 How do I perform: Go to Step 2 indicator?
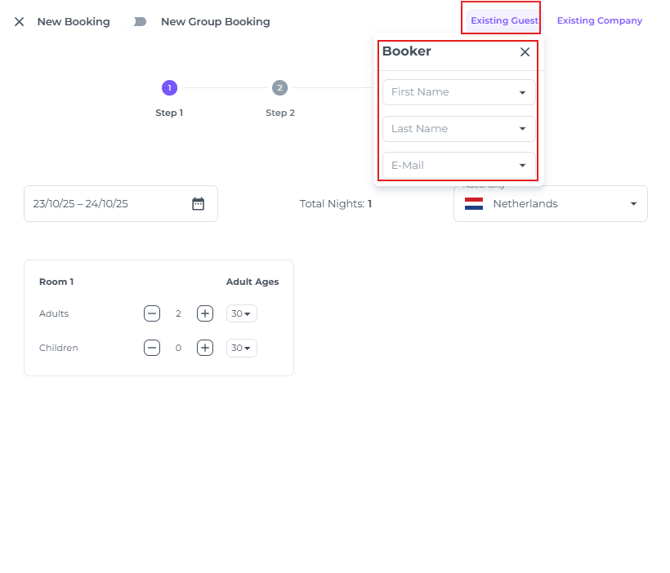point(280,88)
